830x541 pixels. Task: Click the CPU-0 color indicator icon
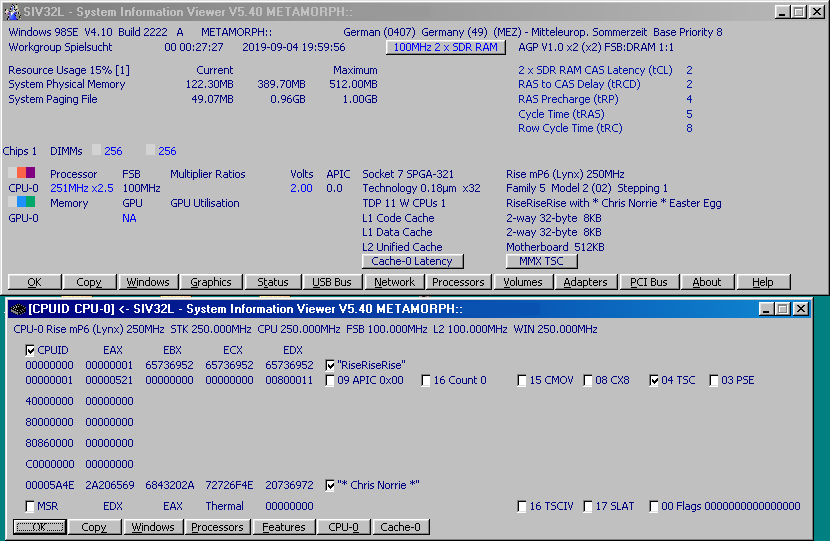[22, 173]
